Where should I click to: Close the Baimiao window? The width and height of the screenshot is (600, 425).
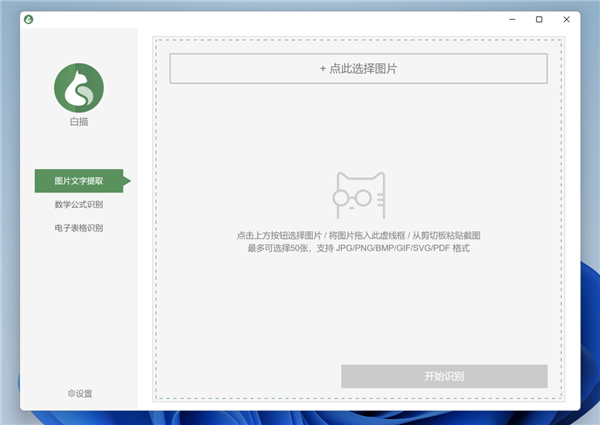point(567,19)
